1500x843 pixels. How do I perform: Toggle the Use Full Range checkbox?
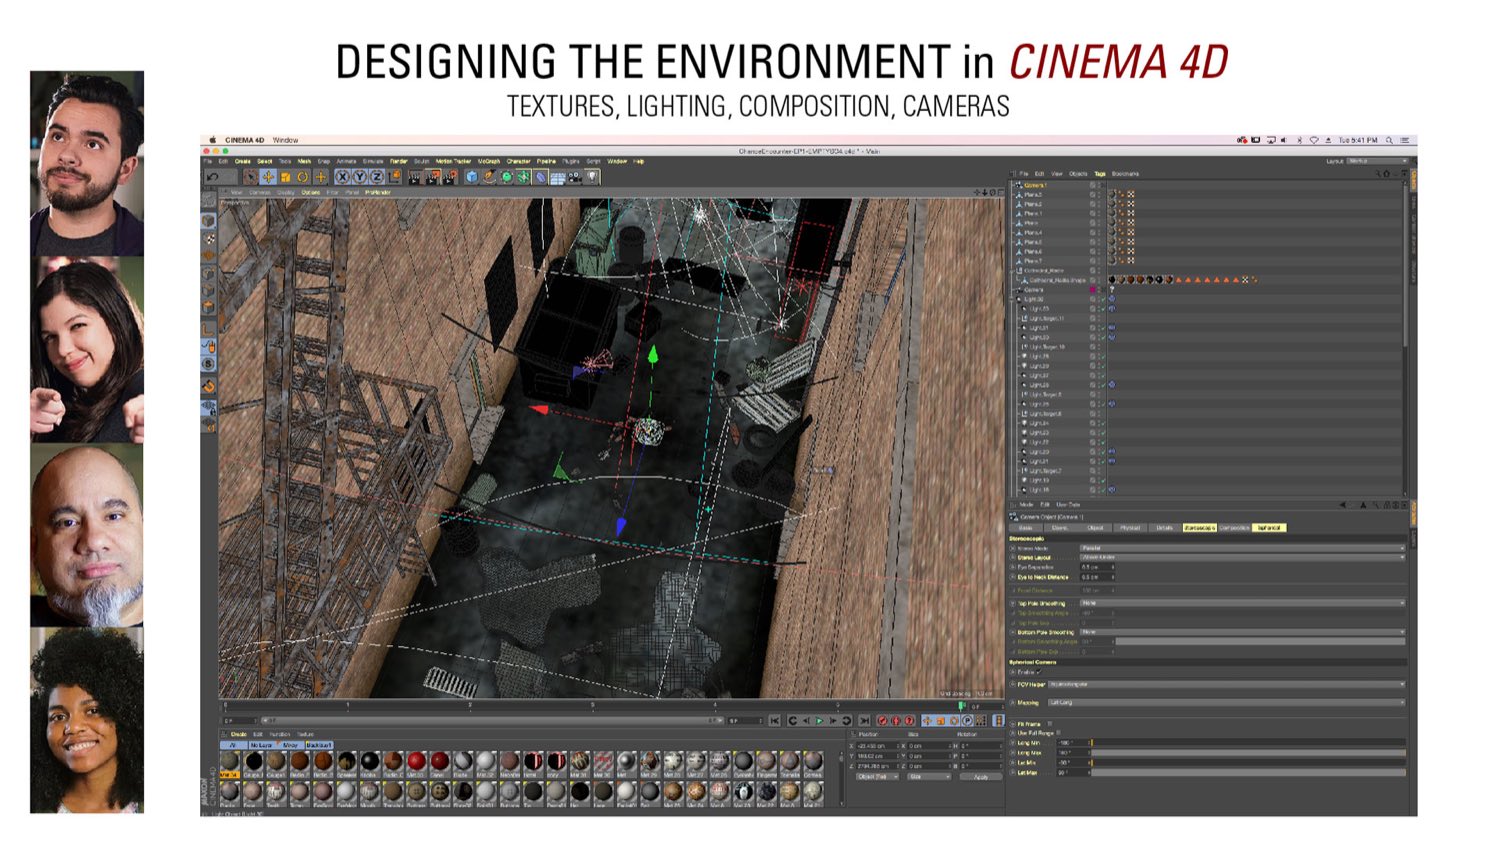1058,733
